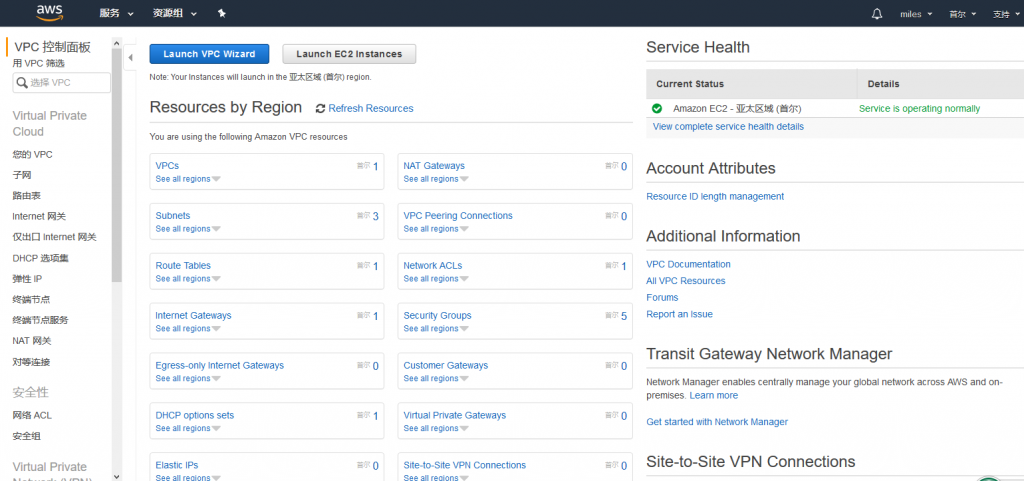The width and height of the screenshot is (1024, 481).
Task: Open the 服务 services dropdown menu
Action: click(x=115, y=14)
